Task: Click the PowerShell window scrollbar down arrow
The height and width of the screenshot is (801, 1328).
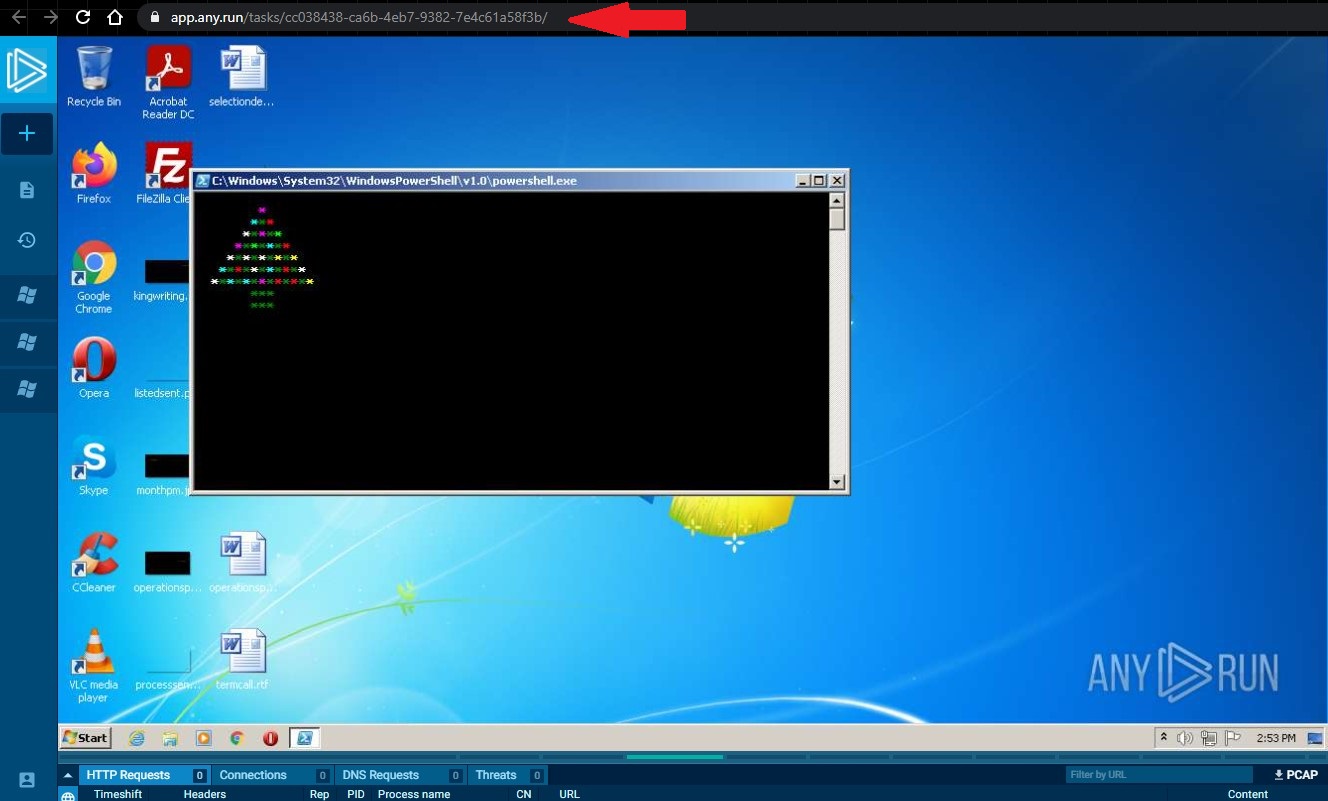Action: 836,481
